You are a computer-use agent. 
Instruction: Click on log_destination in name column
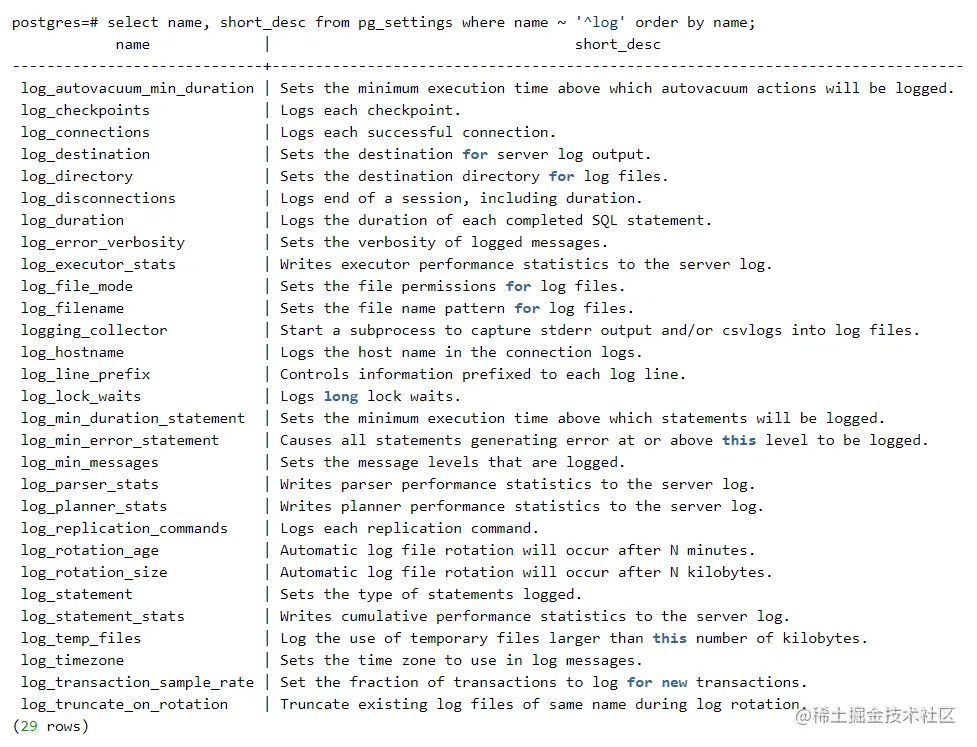click(x=85, y=154)
